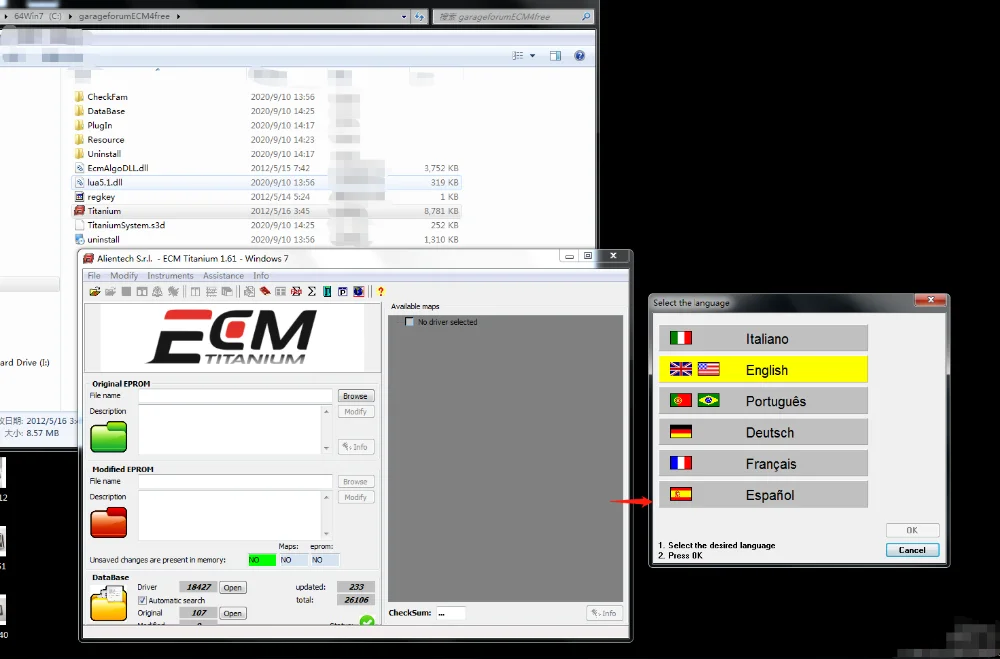
Task: Toggle the Automatic search checkbox
Action: point(142,600)
